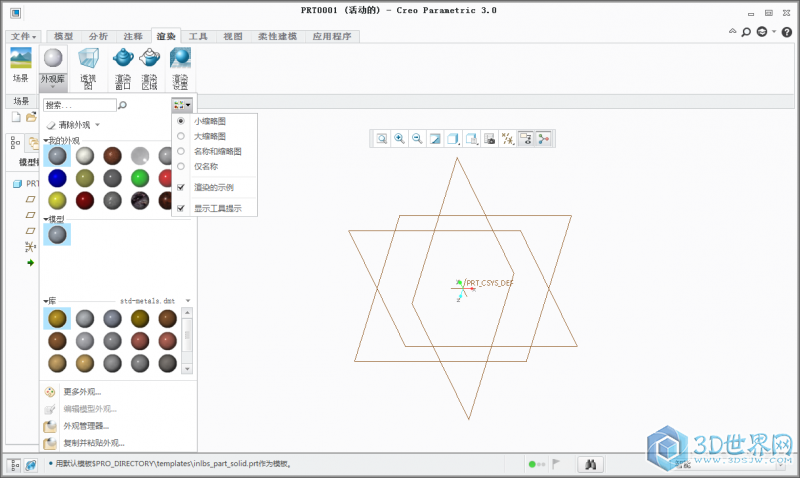Collapse the 我的外观 section
Viewport: 800px width, 478px height.
coord(45,140)
